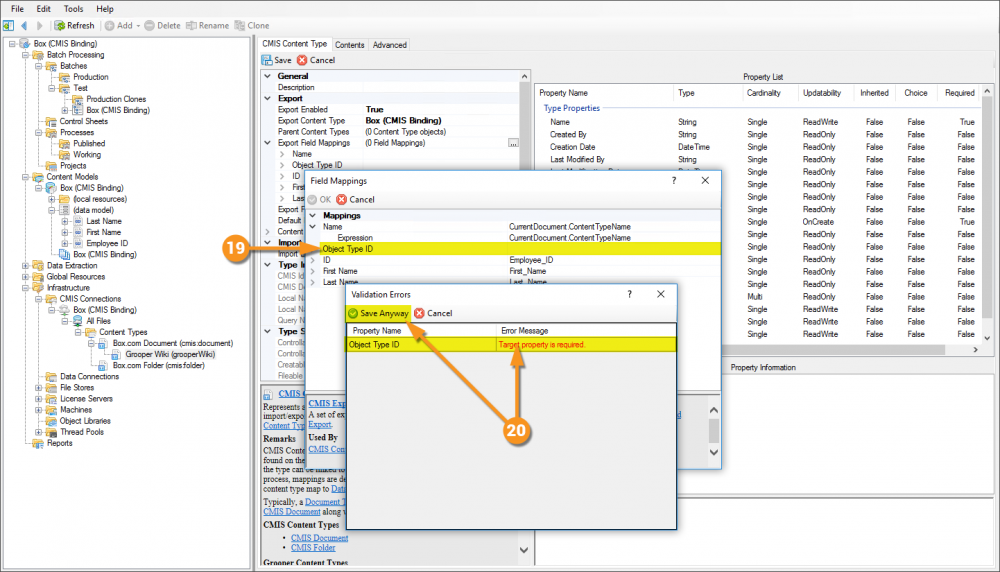Select Grooper Wiki (grooperWiki) content type
1000x572 pixels.
pyautogui.click(x=170, y=354)
